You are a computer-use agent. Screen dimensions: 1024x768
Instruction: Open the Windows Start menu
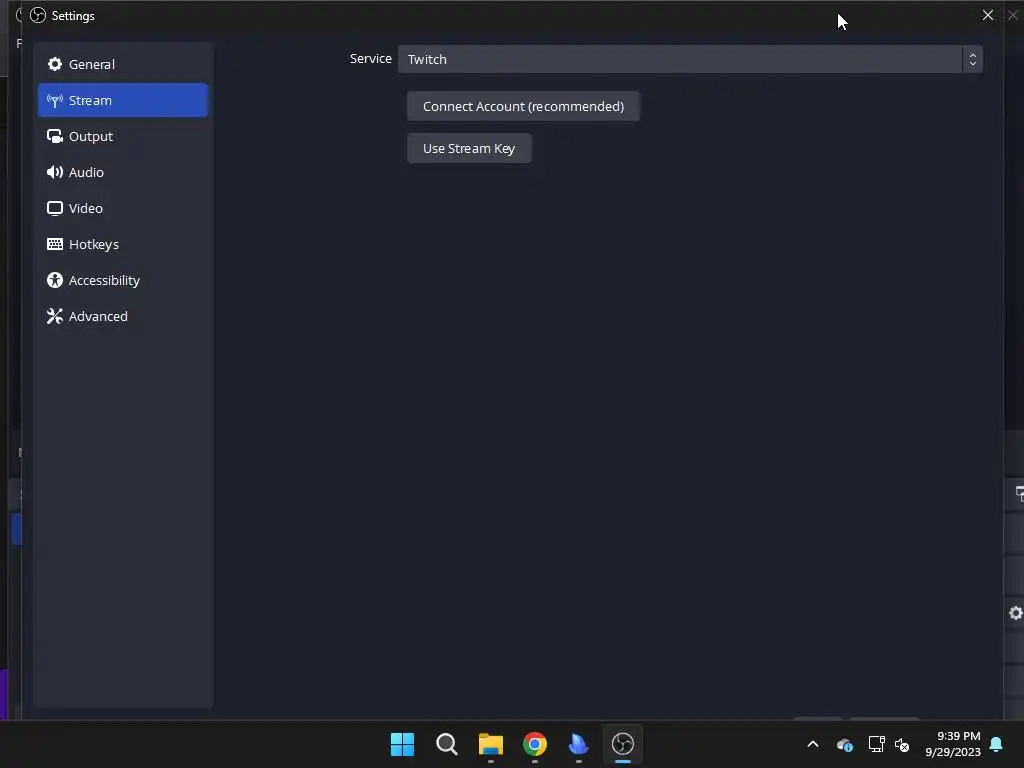(x=402, y=744)
